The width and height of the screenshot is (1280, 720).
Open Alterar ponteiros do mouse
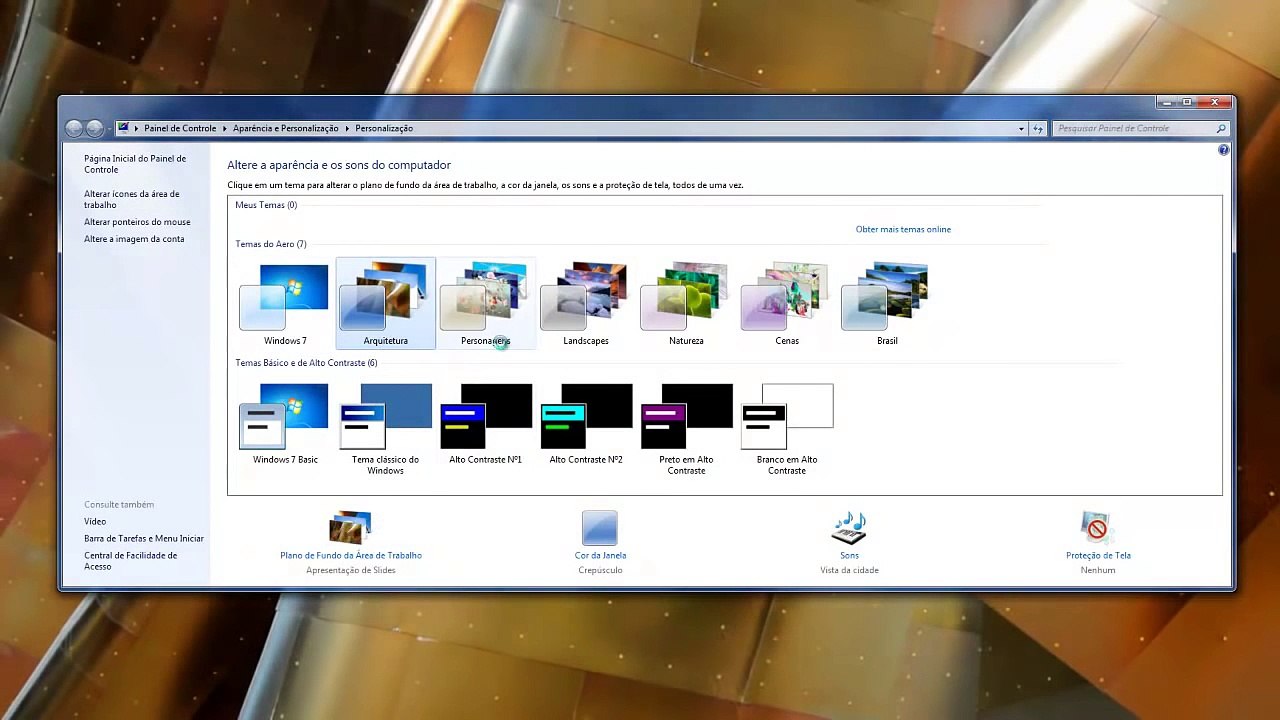click(x=137, y=222)
